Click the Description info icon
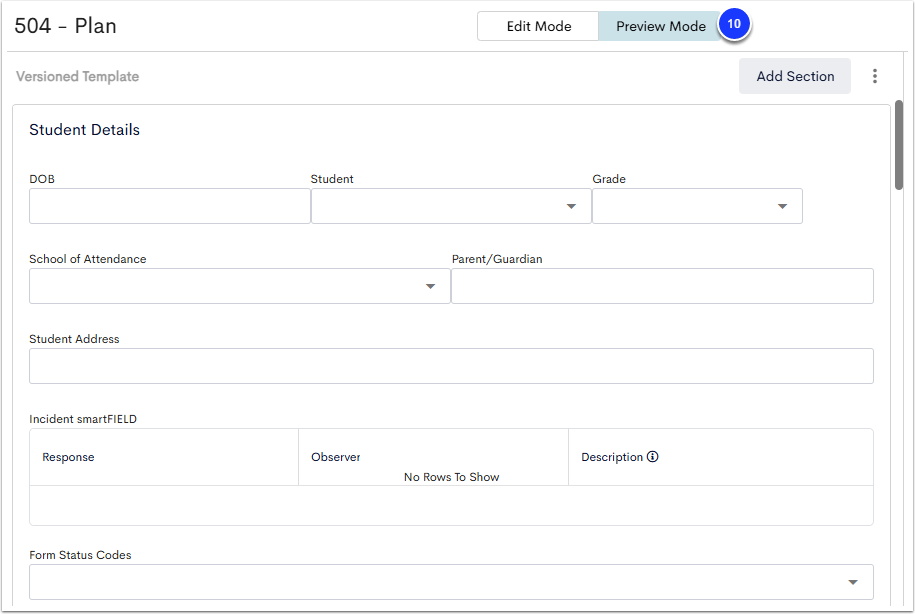The height and width of the screenshot is (614, 915). 652,456
